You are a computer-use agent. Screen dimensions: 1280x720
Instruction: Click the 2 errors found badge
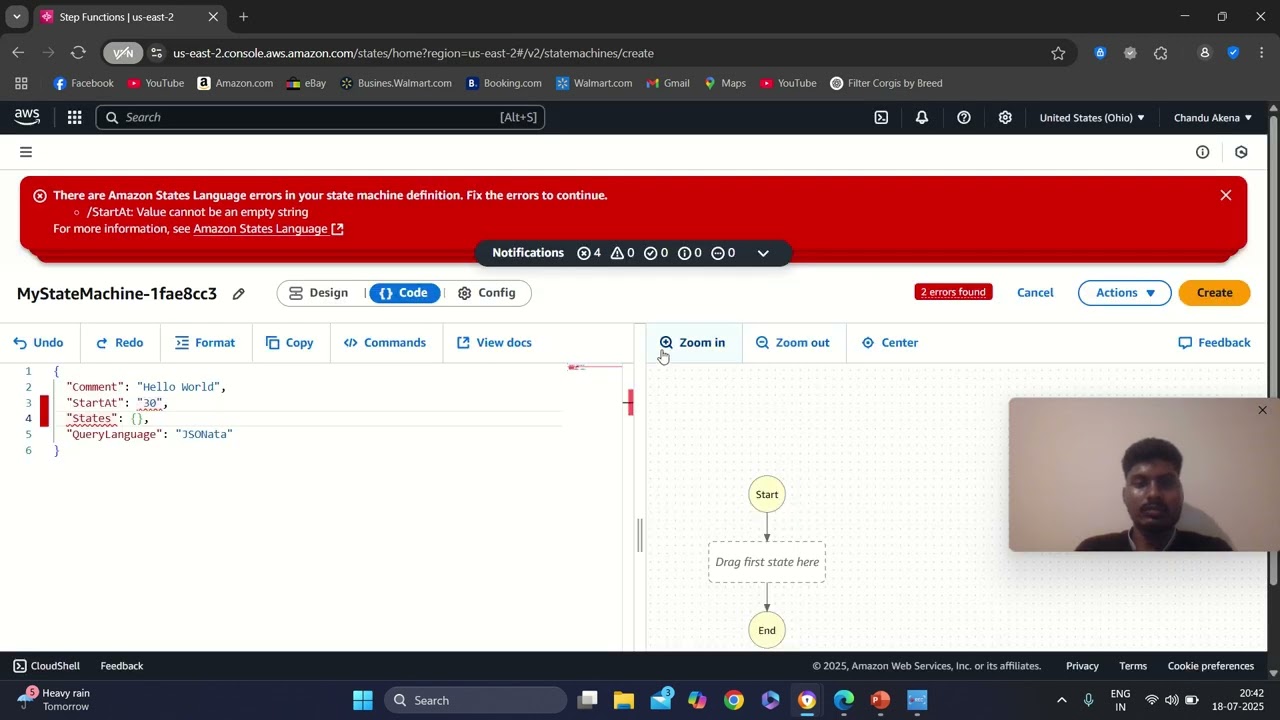point(953,292)
